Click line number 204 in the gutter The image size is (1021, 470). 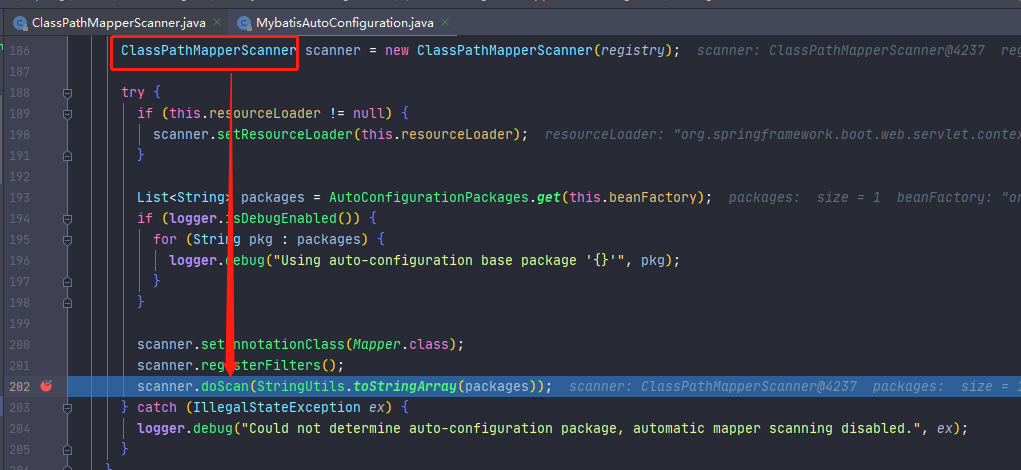(20, 428)
